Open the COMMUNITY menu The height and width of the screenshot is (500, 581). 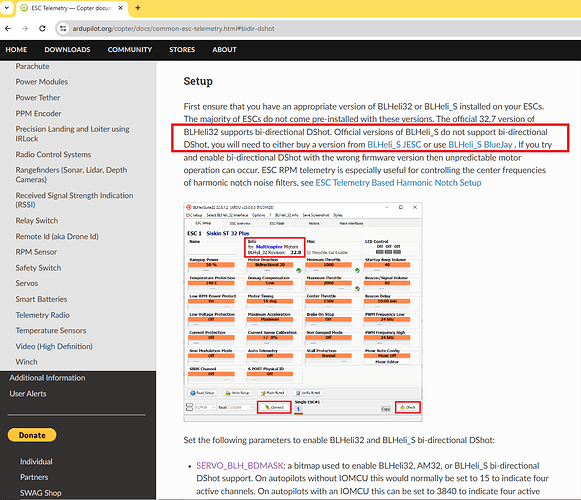pyautogui.click(x=130, y=50)
